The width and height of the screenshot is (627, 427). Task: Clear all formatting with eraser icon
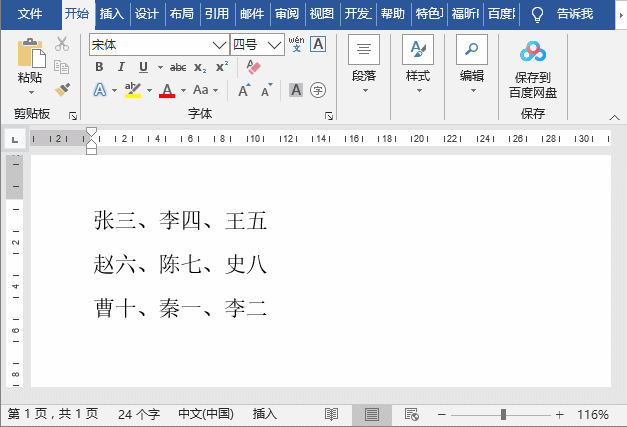(x=254, y=67)
